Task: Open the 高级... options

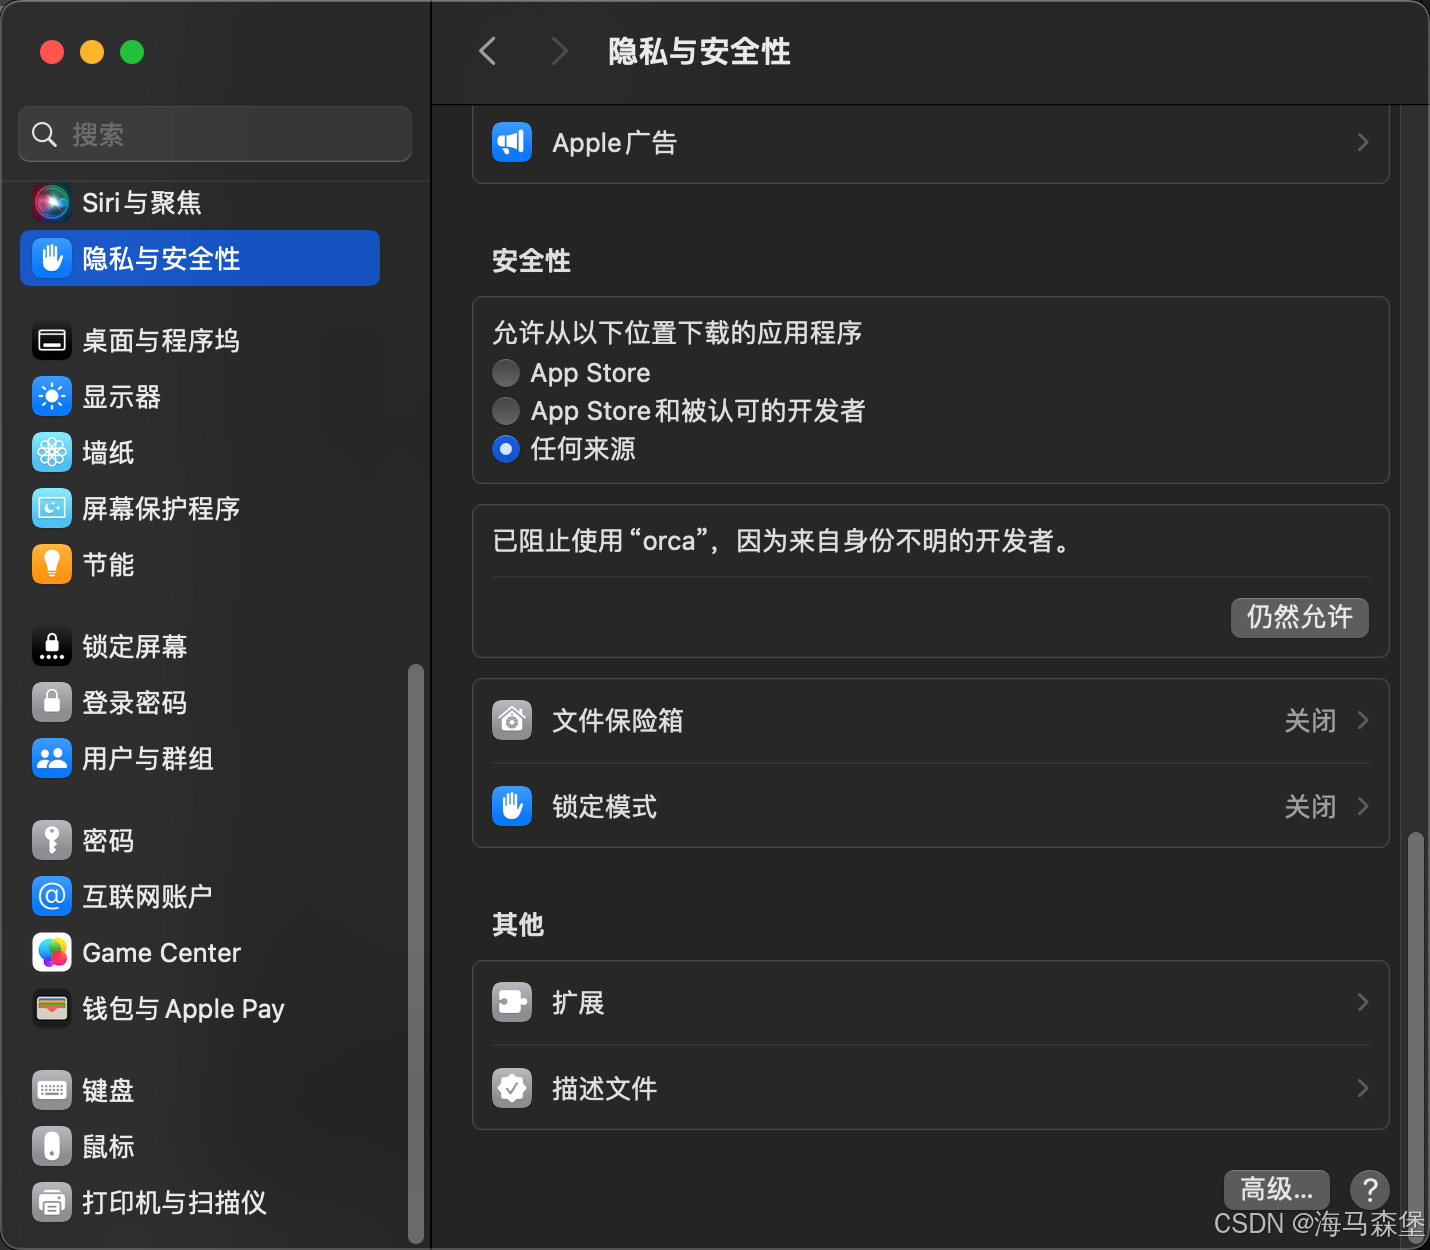Action: pyautogui.click(x=1276, y=1189)
